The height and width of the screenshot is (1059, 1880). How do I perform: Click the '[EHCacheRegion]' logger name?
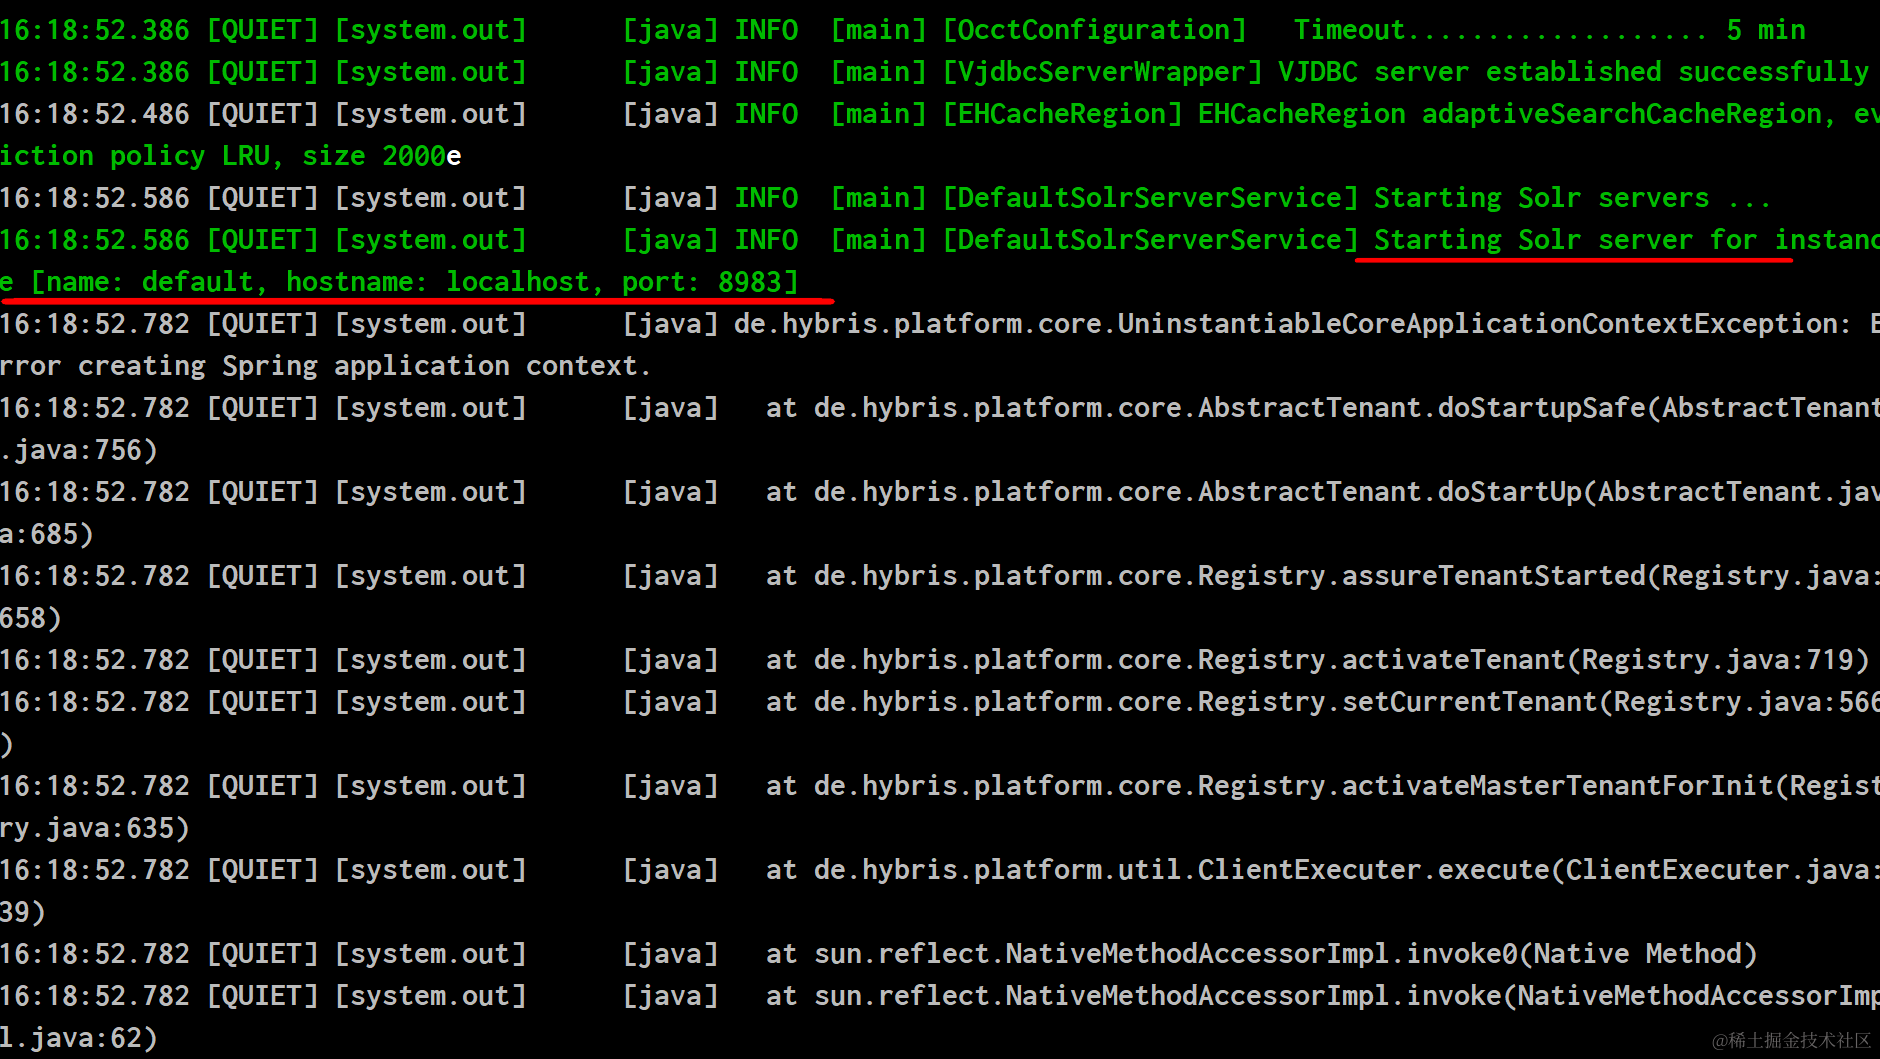coord(1063,114)
